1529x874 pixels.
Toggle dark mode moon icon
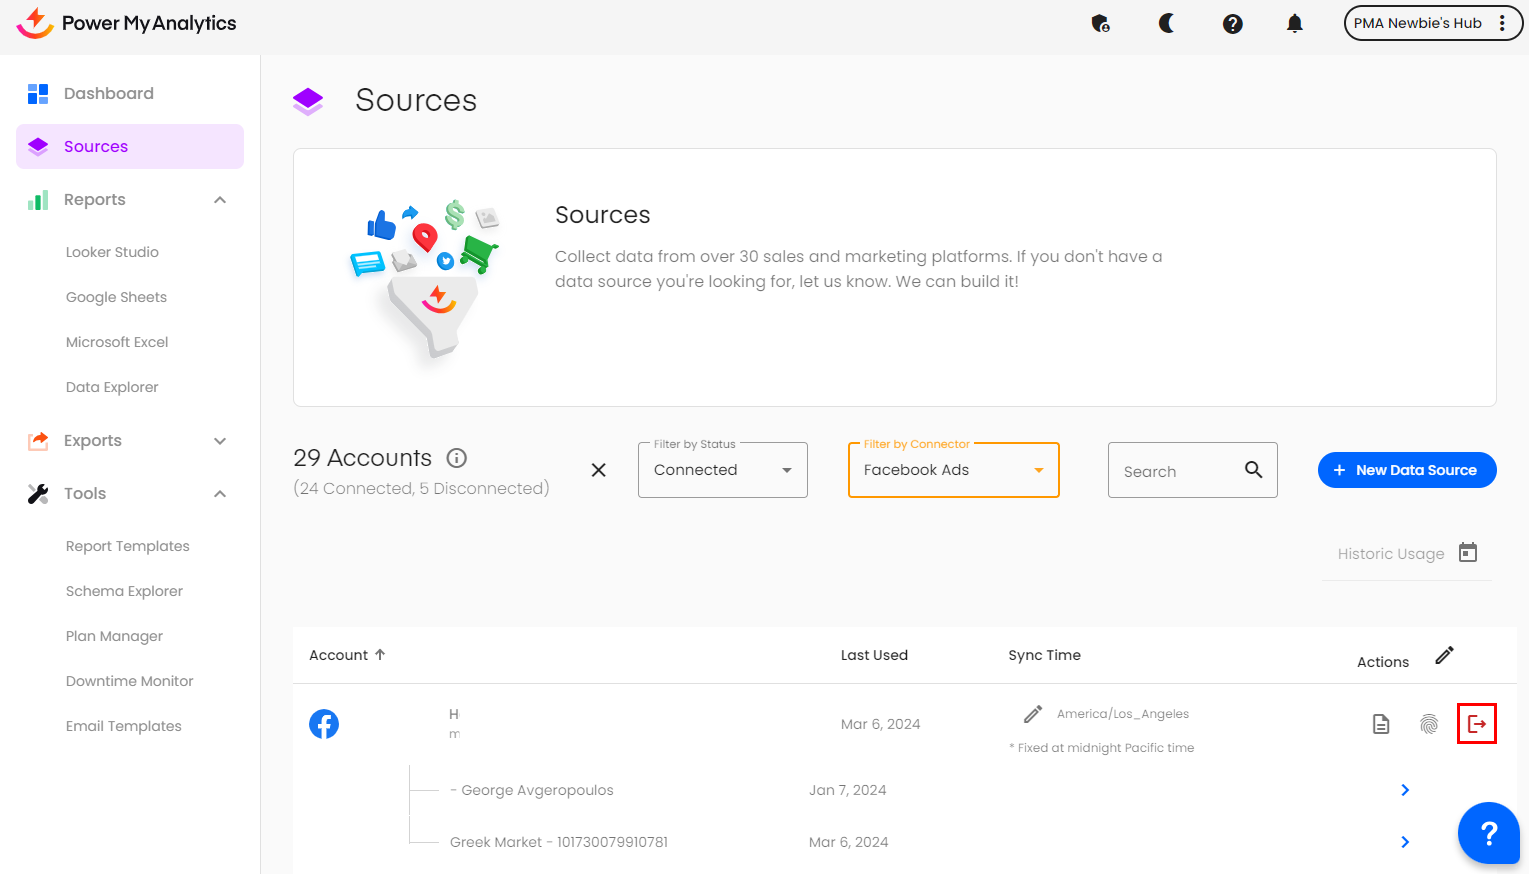pyautogui.click(x=1166, y=23)
